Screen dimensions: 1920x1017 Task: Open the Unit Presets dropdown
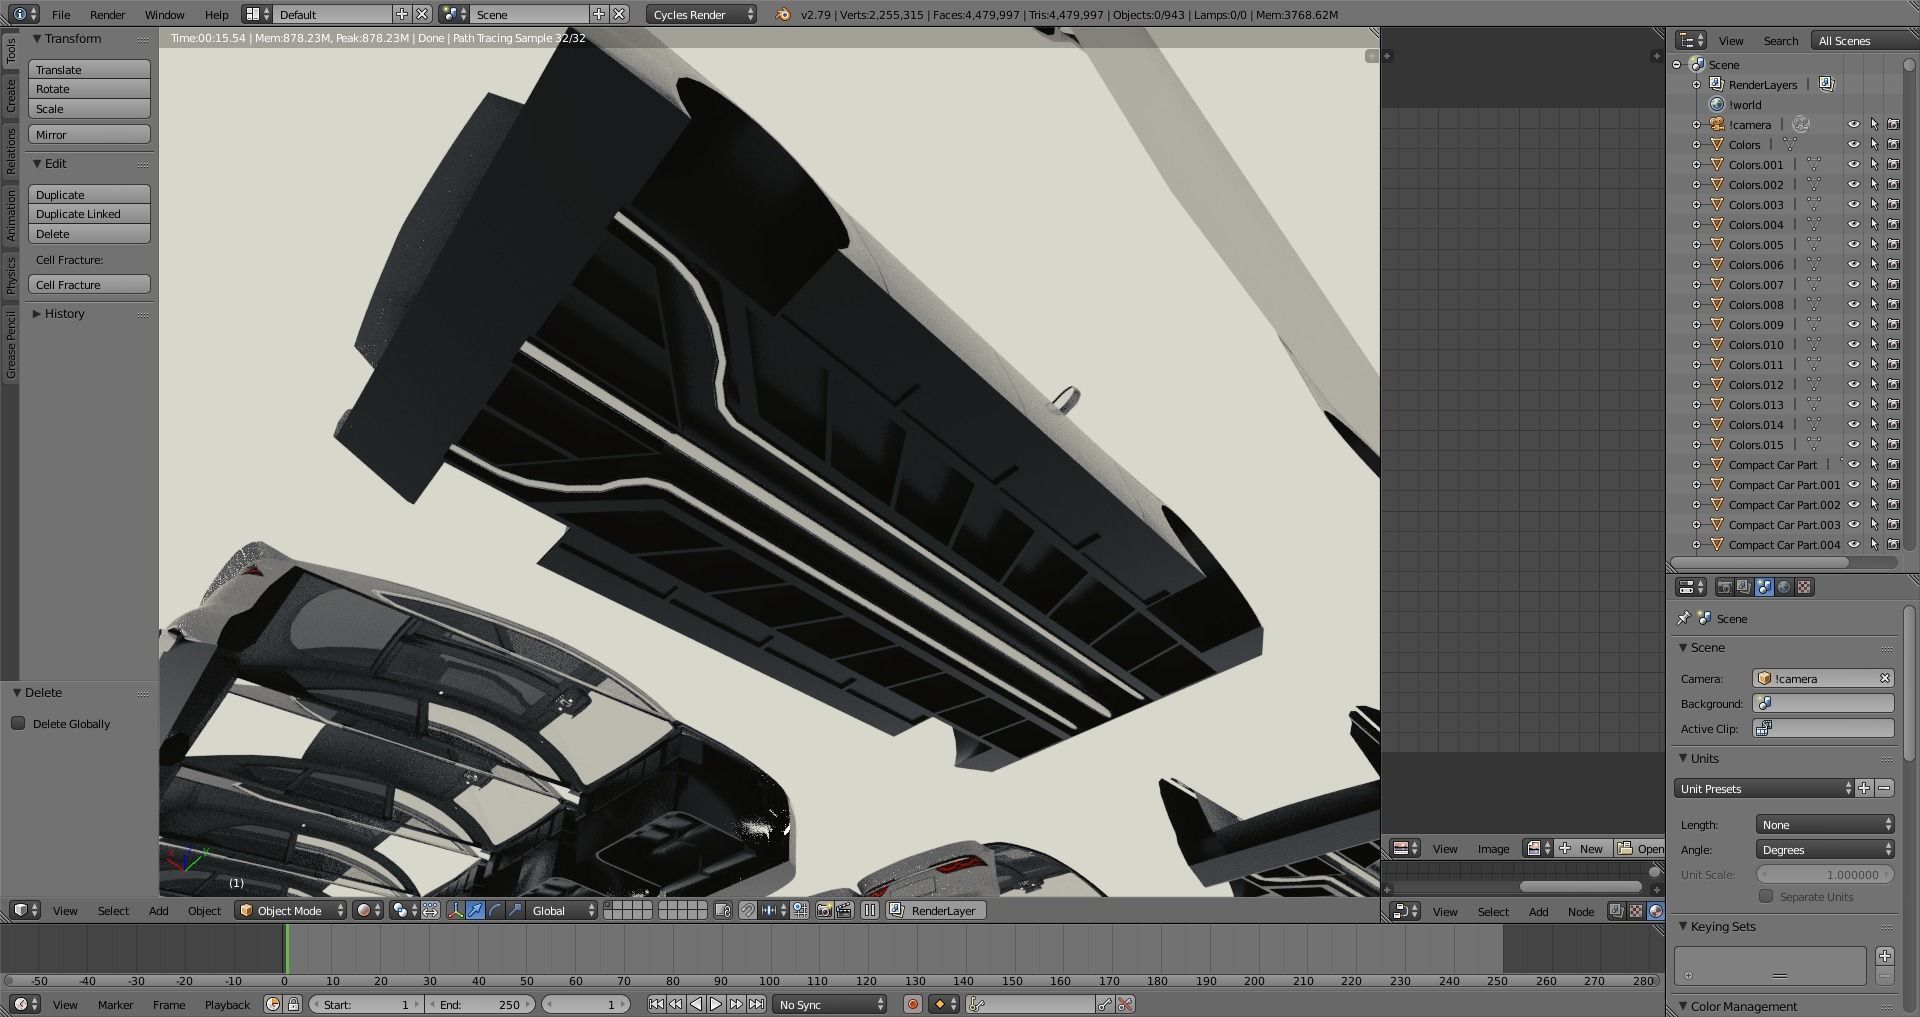1764,788
